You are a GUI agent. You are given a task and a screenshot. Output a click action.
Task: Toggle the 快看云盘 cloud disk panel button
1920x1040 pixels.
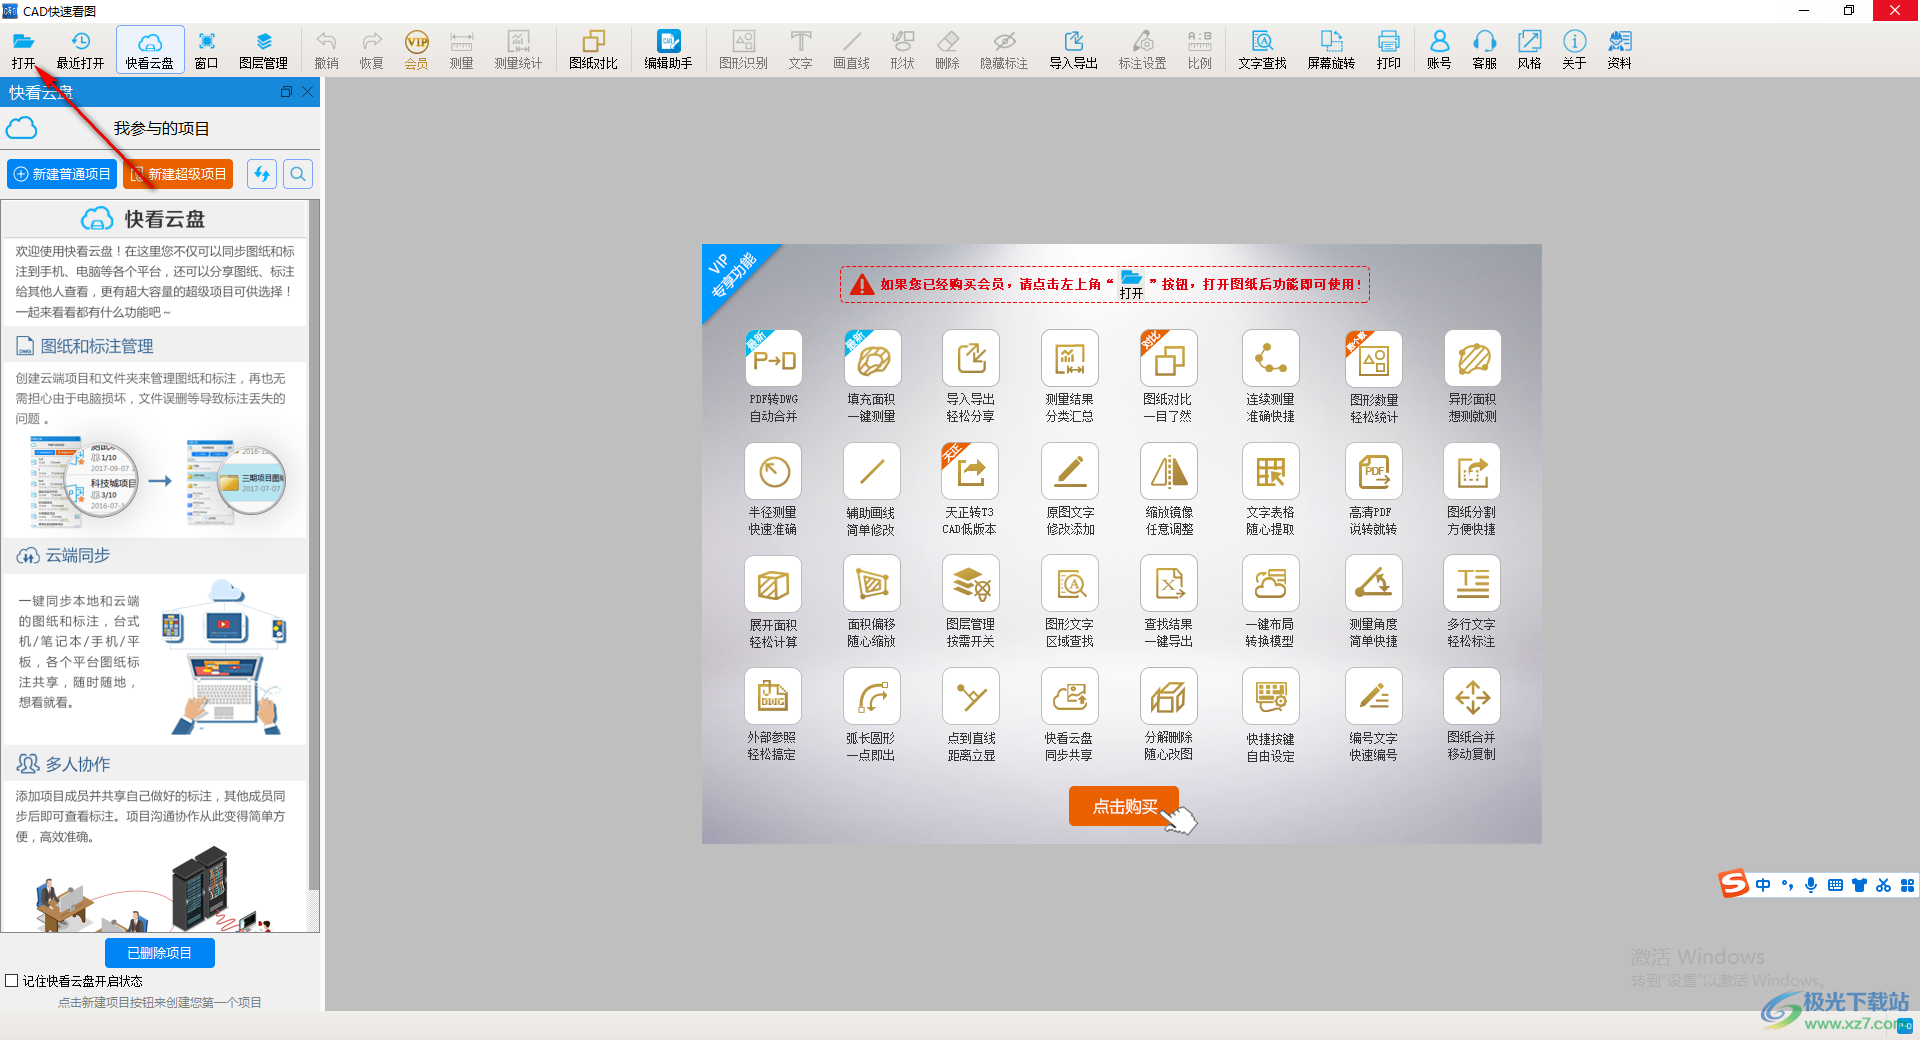pos(150,49)
